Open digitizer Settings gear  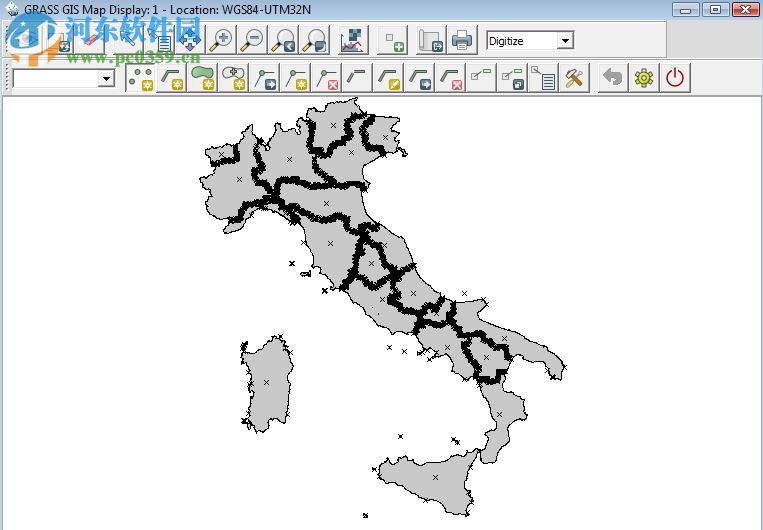pos(644,78)
